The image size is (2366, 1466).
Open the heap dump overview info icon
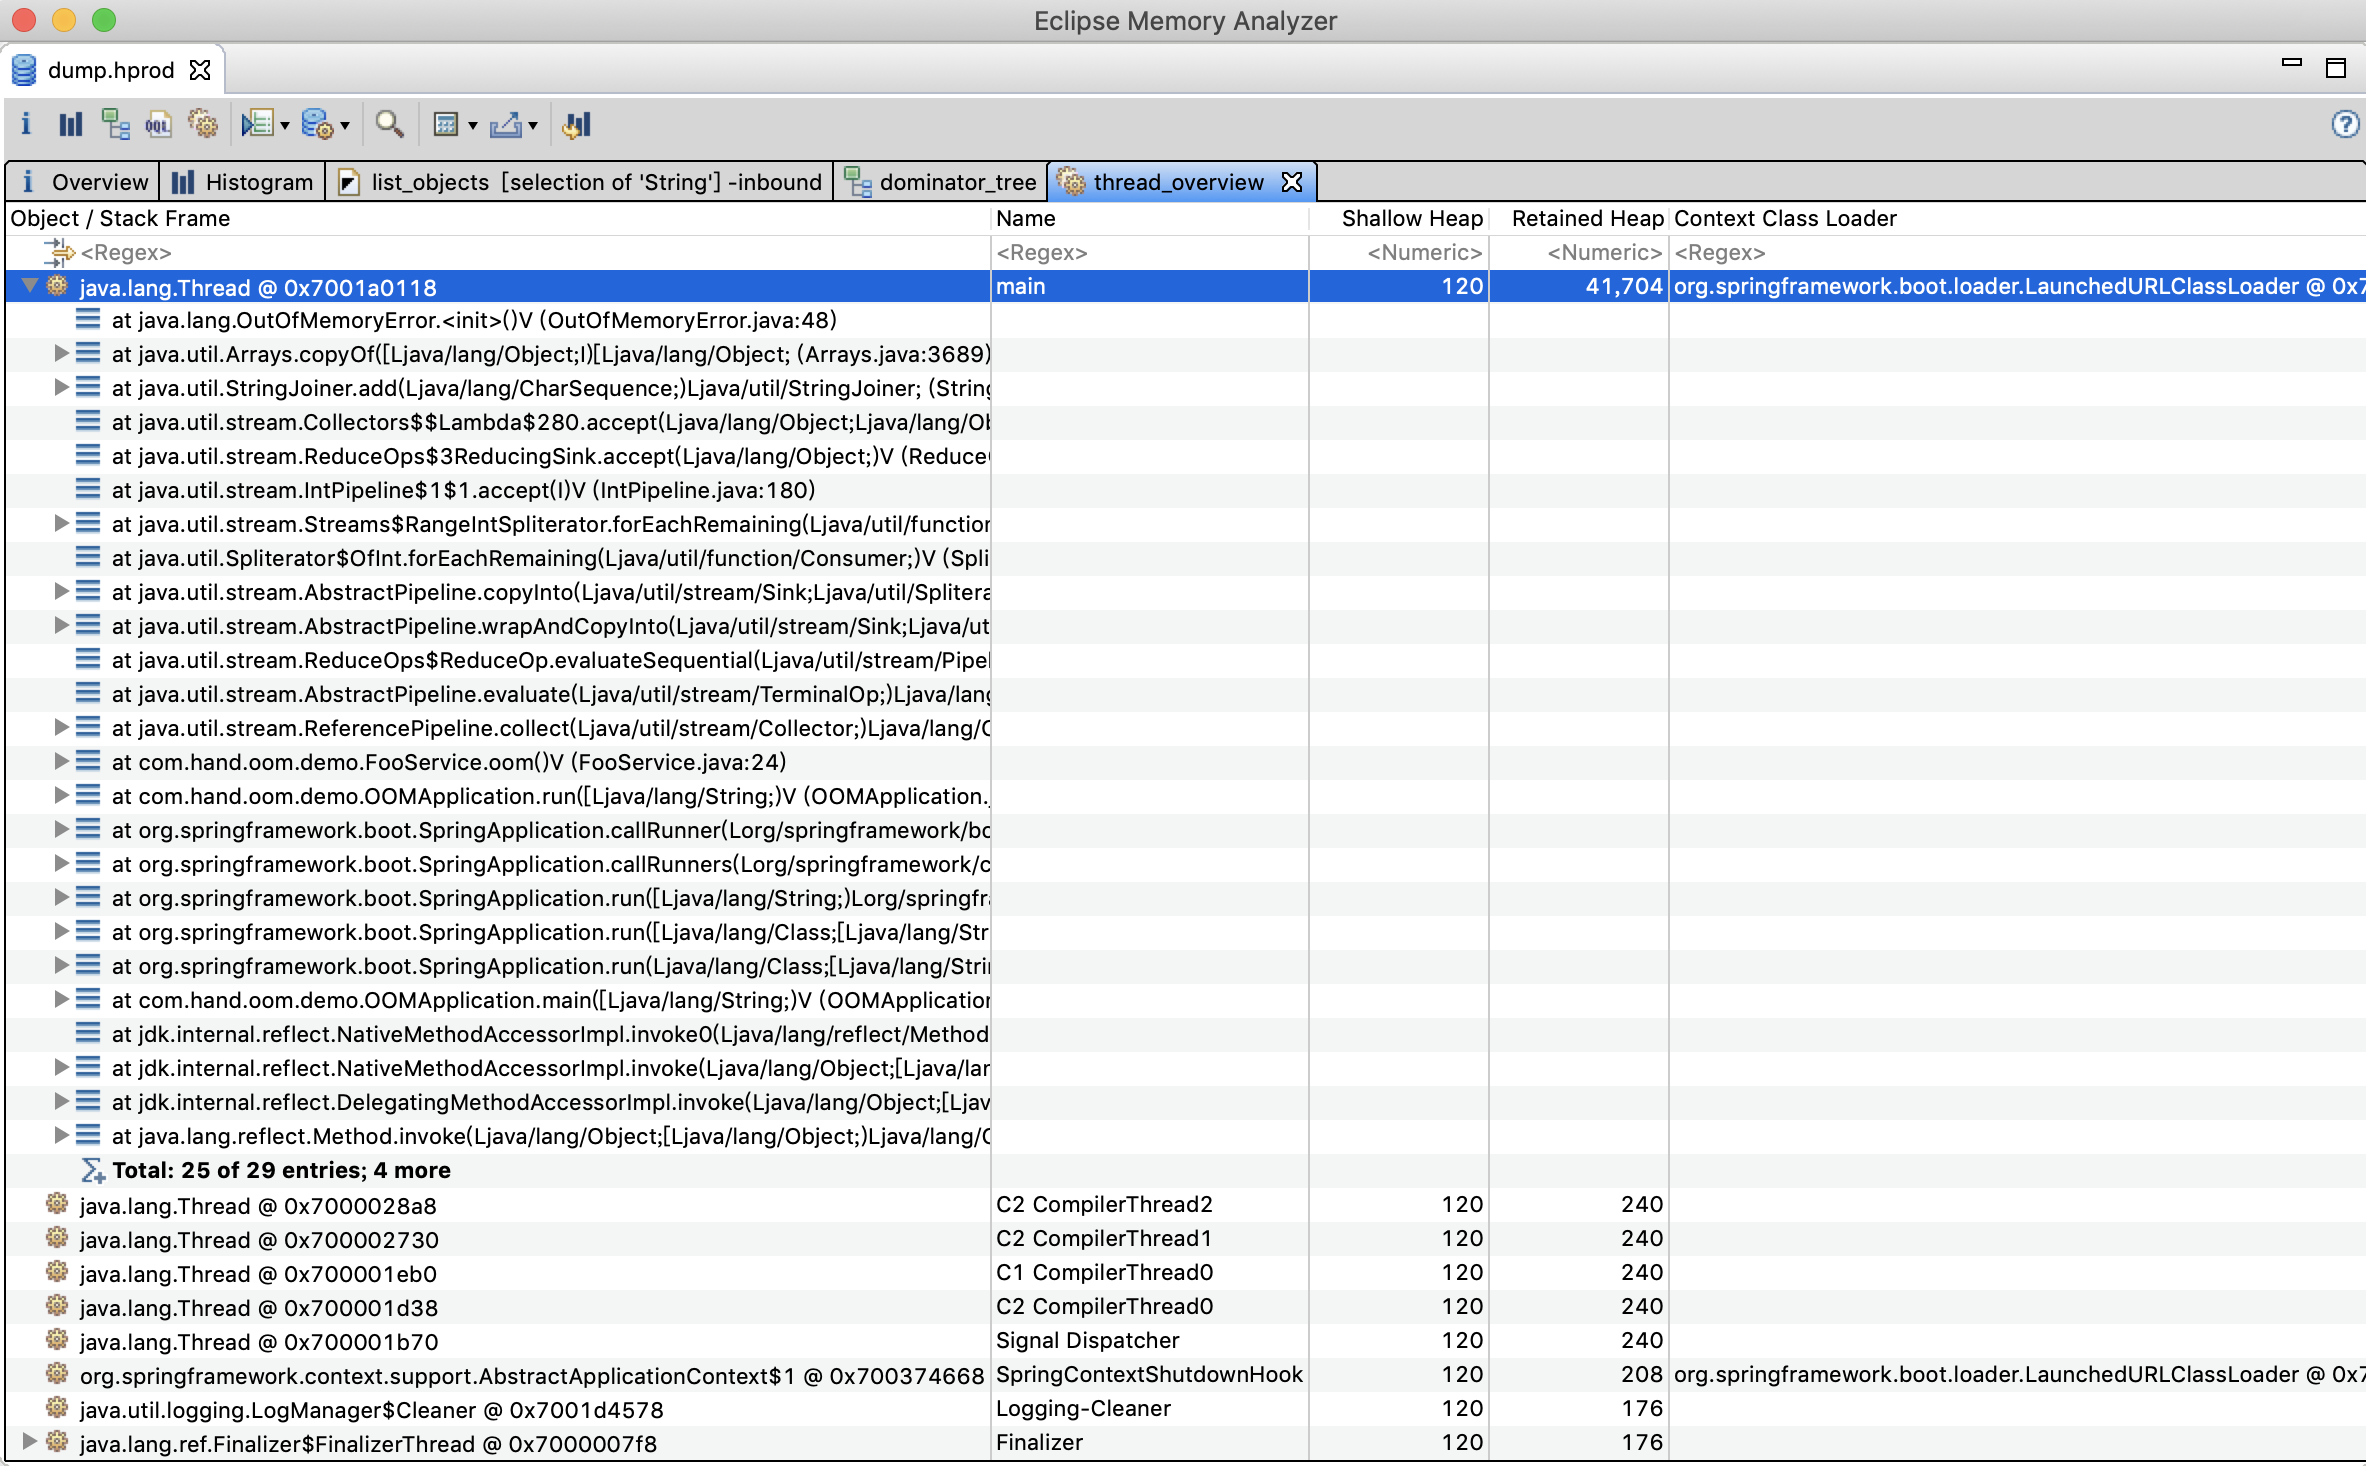click(26, 124)
